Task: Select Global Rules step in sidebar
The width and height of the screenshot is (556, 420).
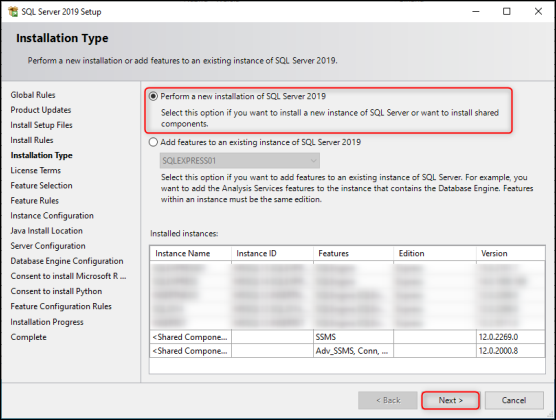Action: point(33,95)
